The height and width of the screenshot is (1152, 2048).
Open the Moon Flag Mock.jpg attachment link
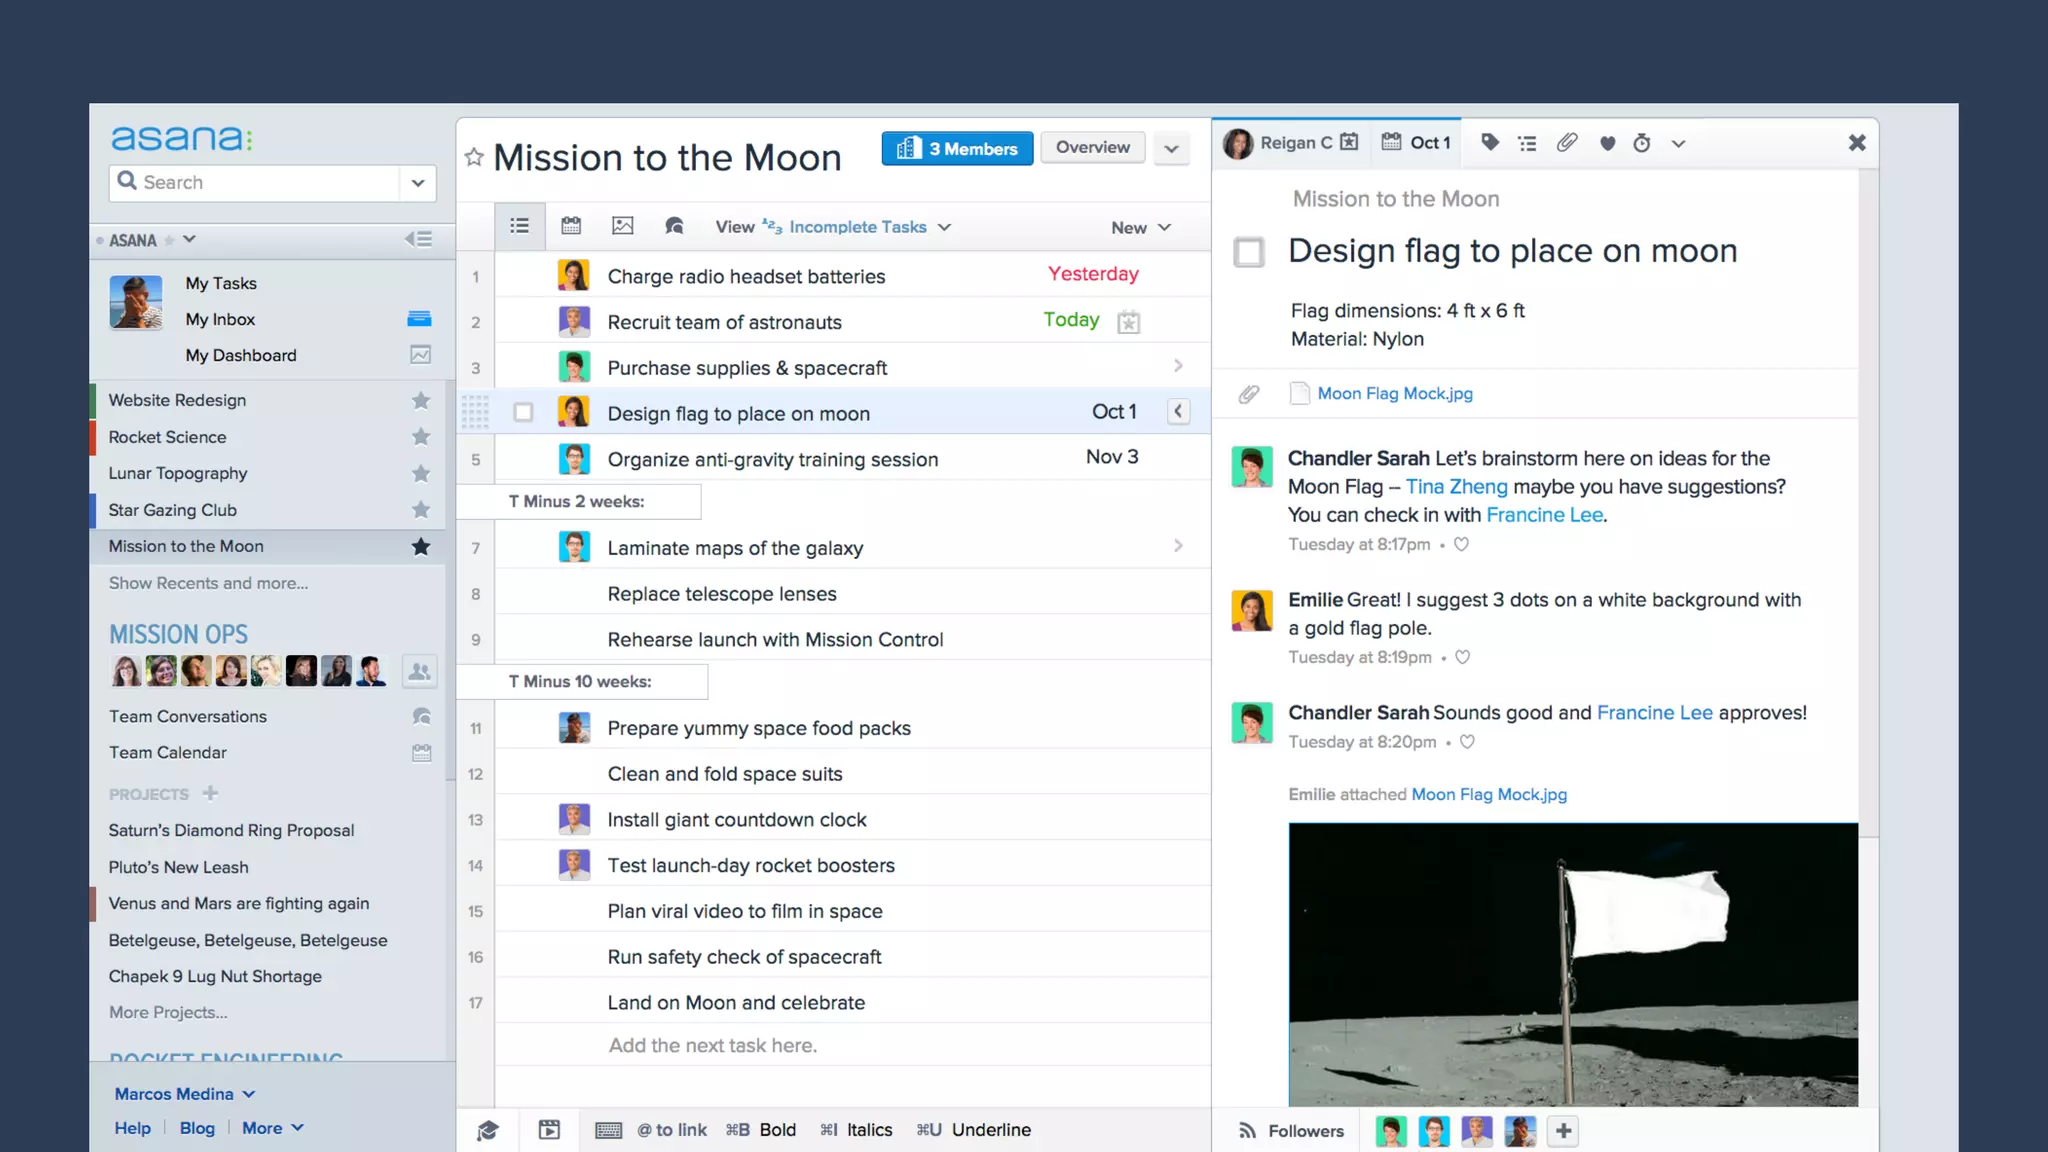1394,393
